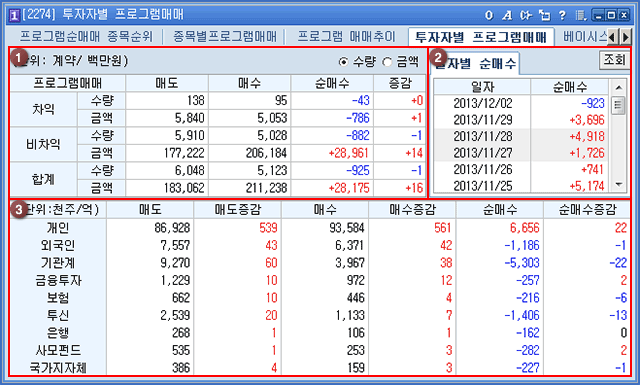
Task: Select the scrollbar thumb in the daily net-buy list
Action: [x=618, y=105]
